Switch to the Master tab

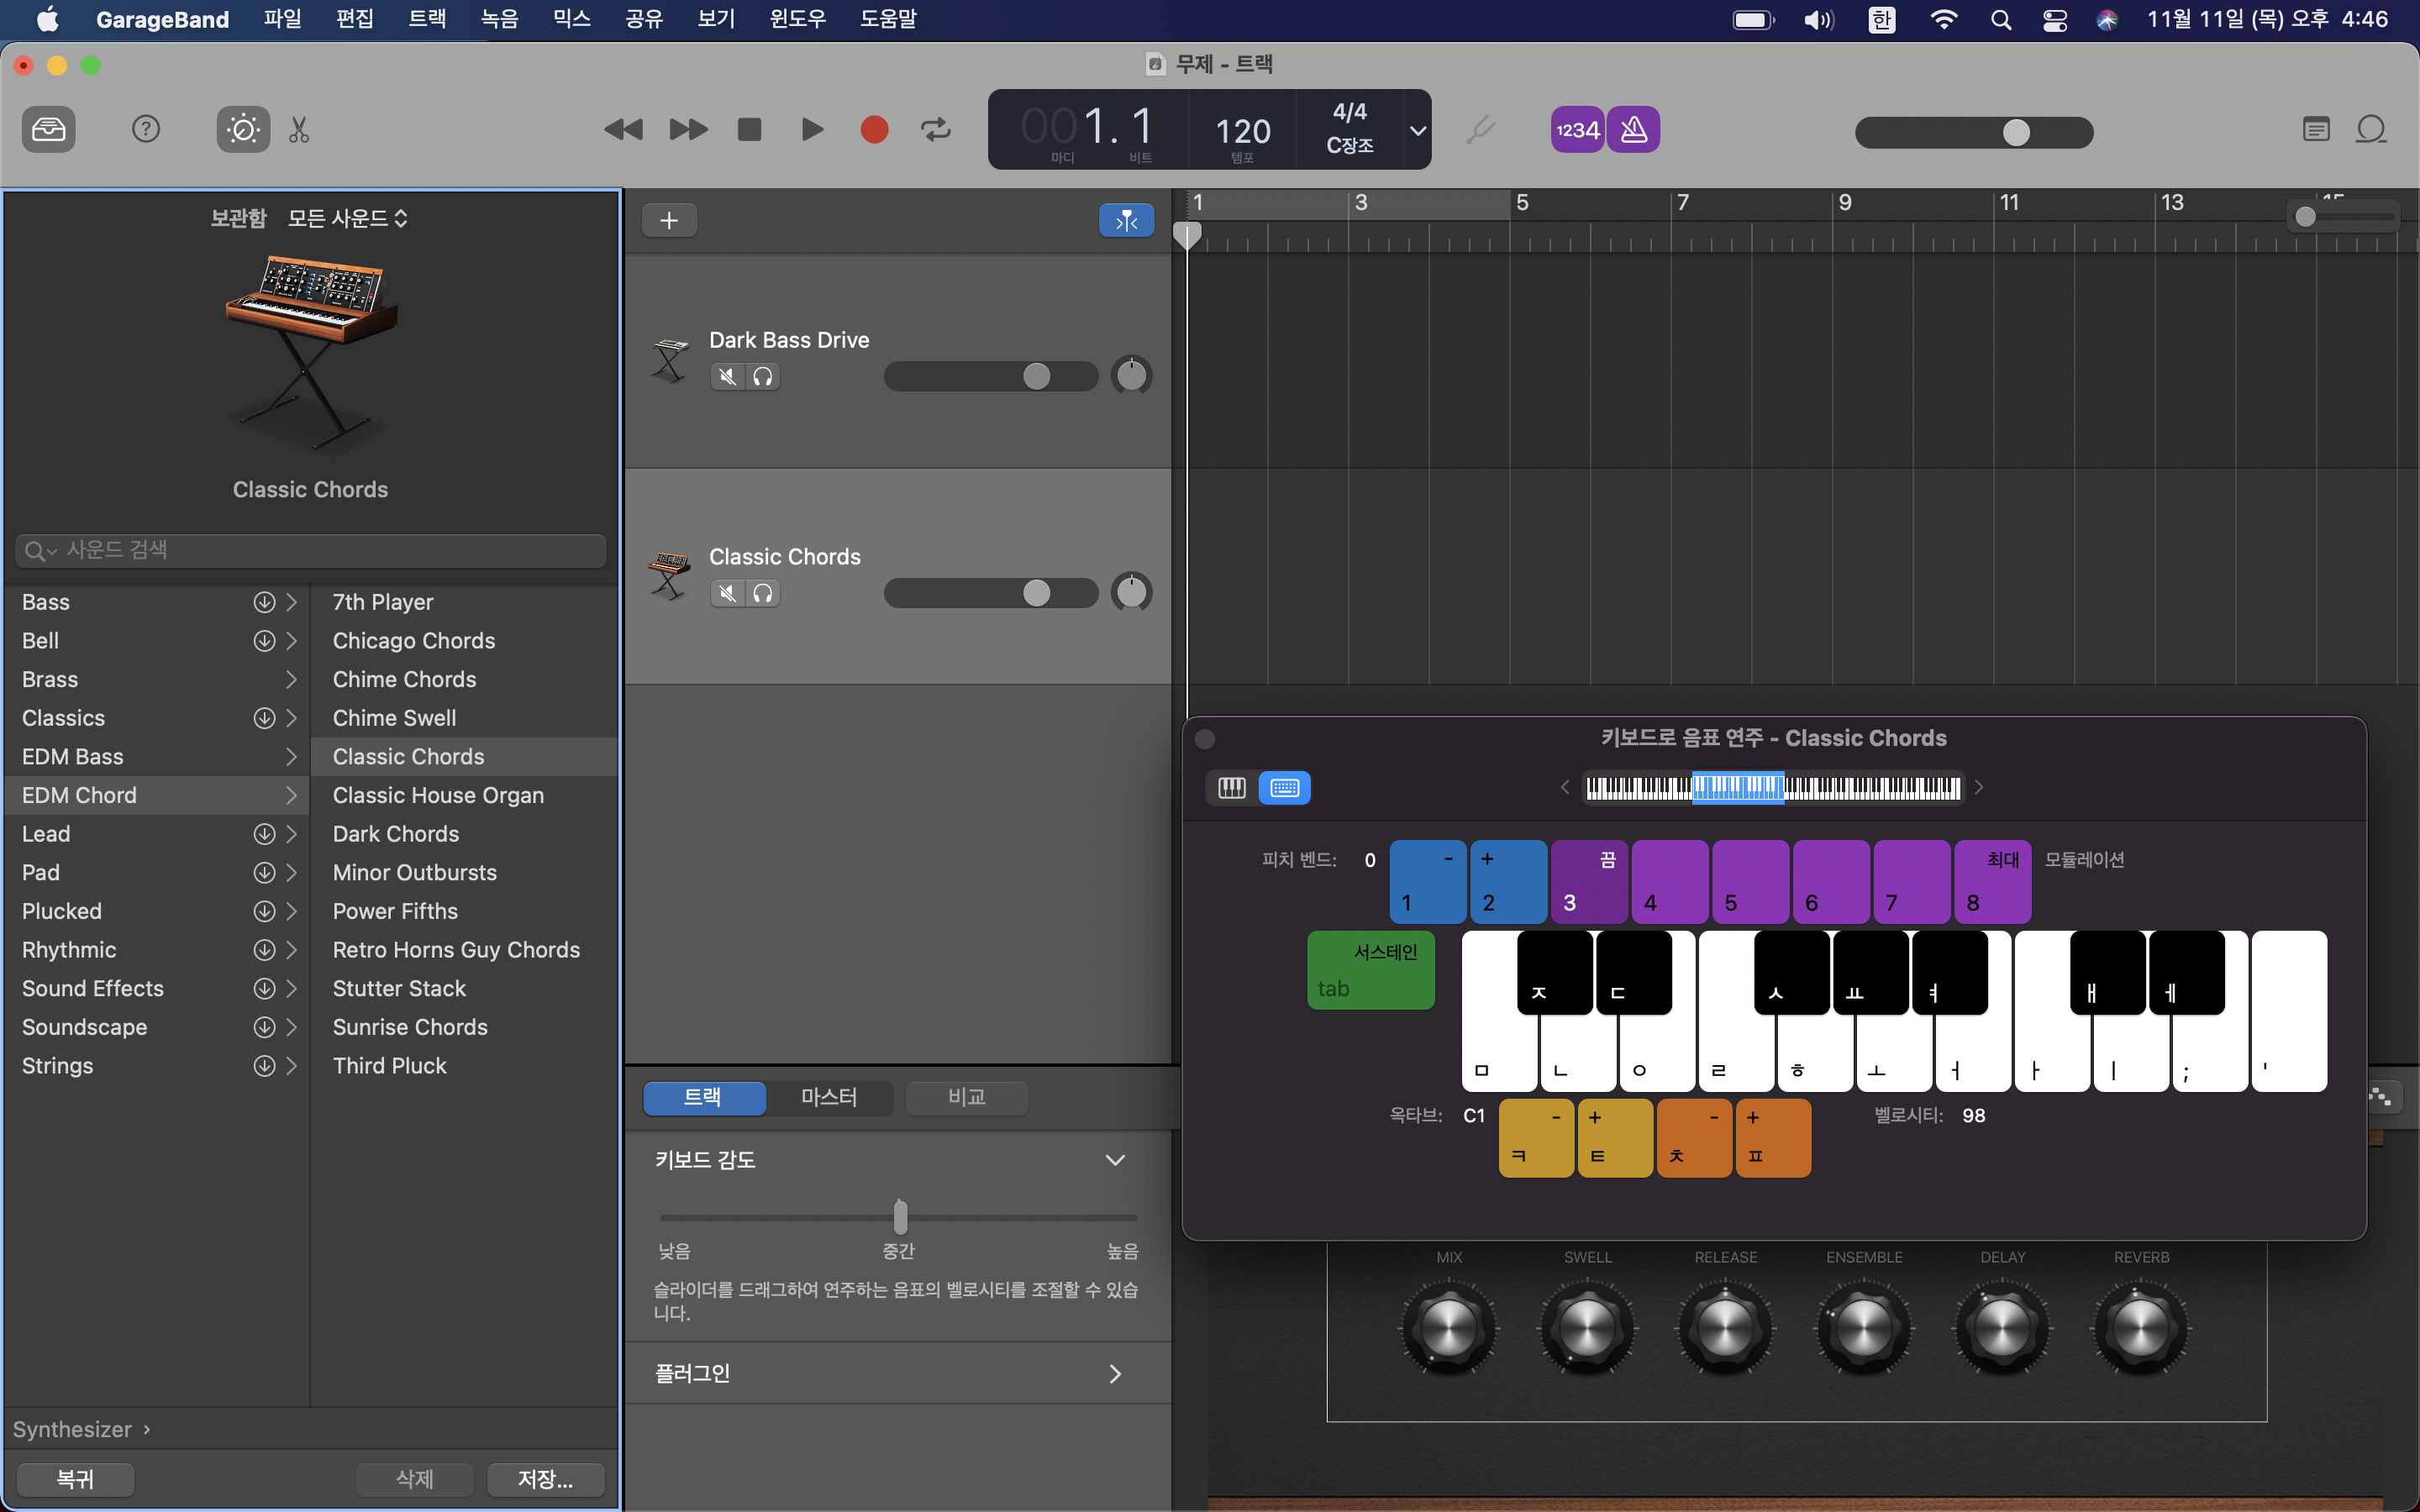829,1097
